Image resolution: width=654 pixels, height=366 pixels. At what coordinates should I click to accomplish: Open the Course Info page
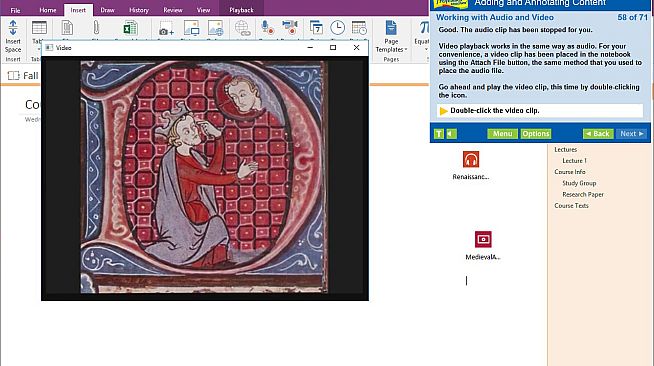[570, 172]
